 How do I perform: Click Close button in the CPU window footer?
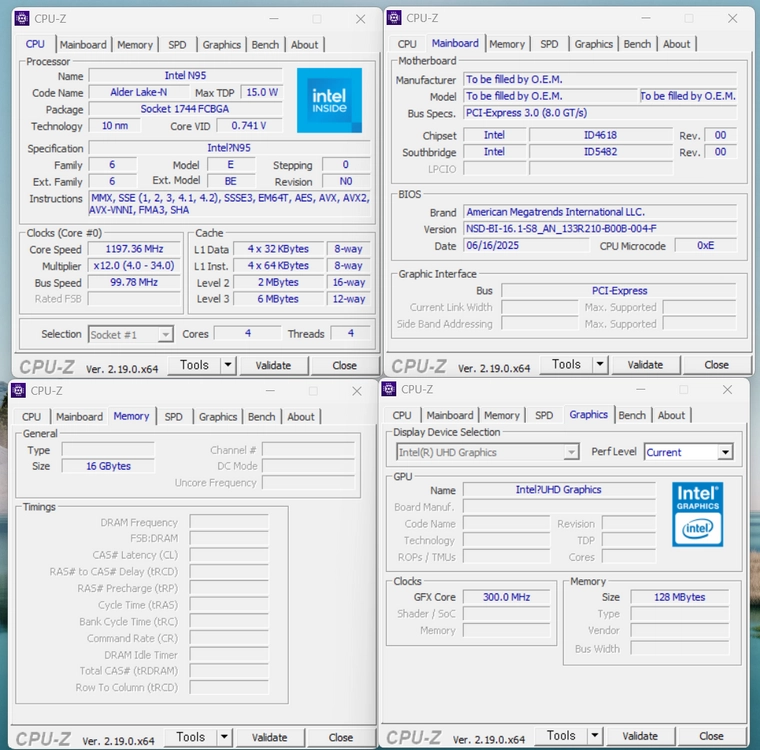345,366
